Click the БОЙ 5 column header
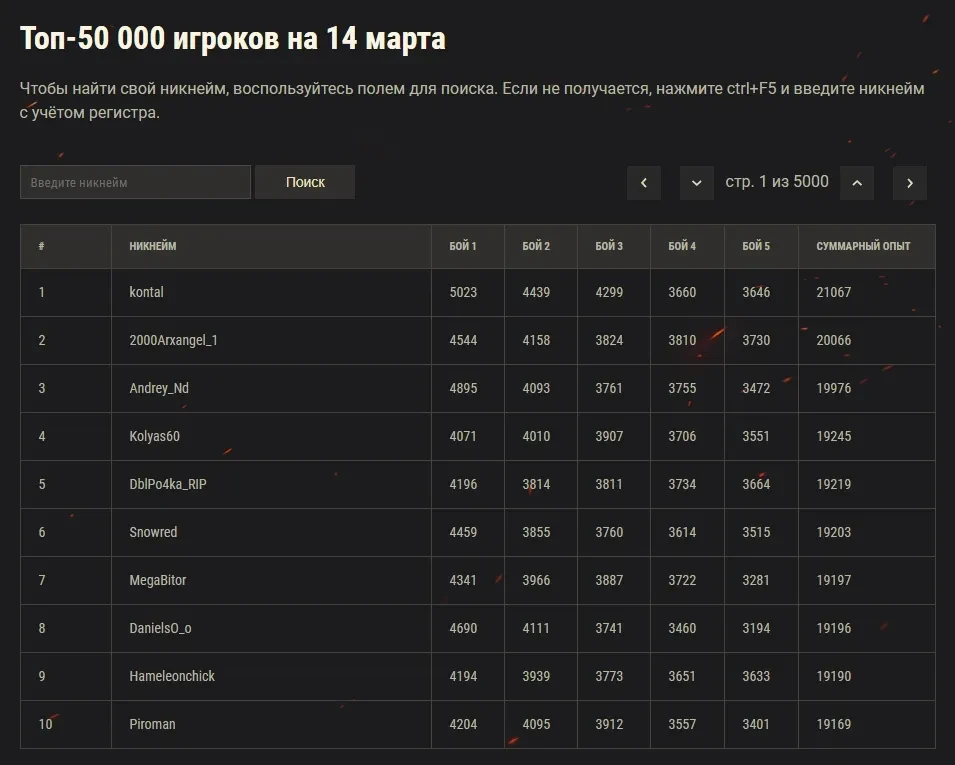This screenshot has width=955, height=765. (756, 246)
